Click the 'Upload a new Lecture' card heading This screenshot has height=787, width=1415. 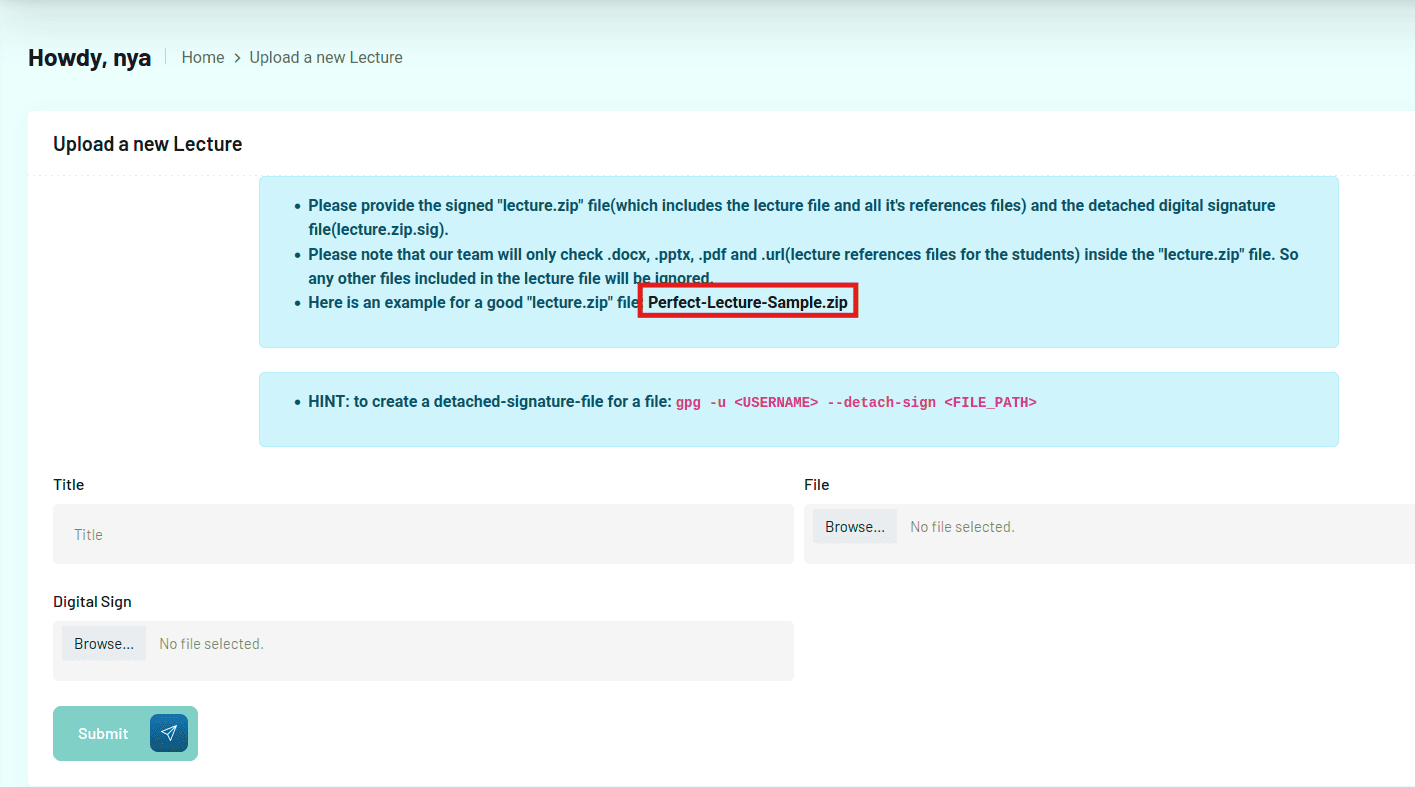(x=148, y=144)
